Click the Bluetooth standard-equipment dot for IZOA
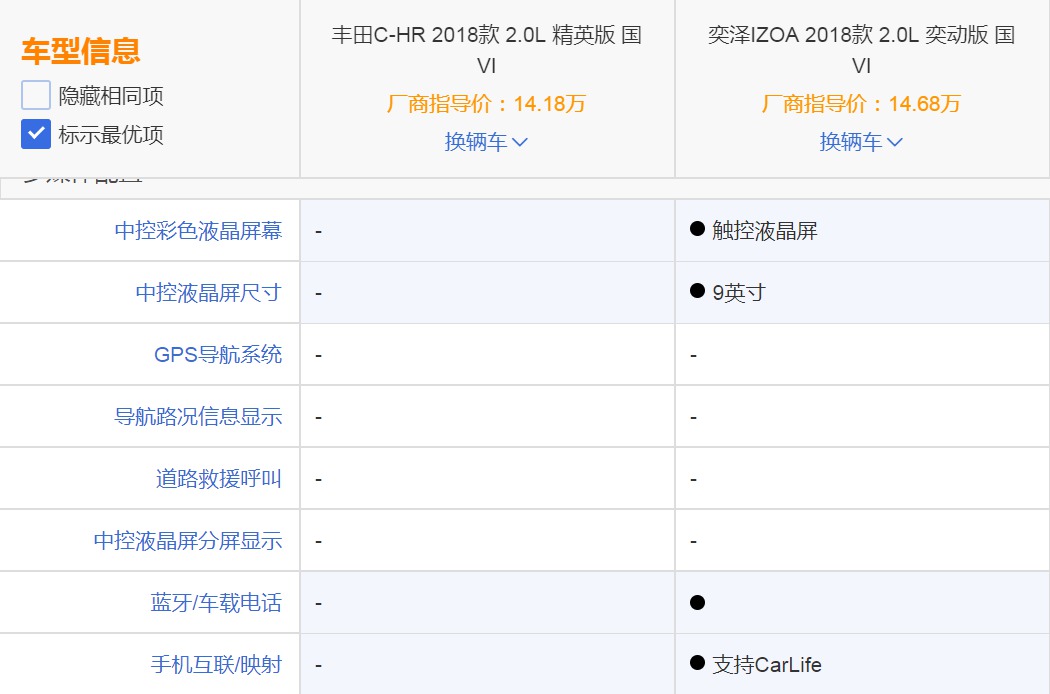 point(698,602)
